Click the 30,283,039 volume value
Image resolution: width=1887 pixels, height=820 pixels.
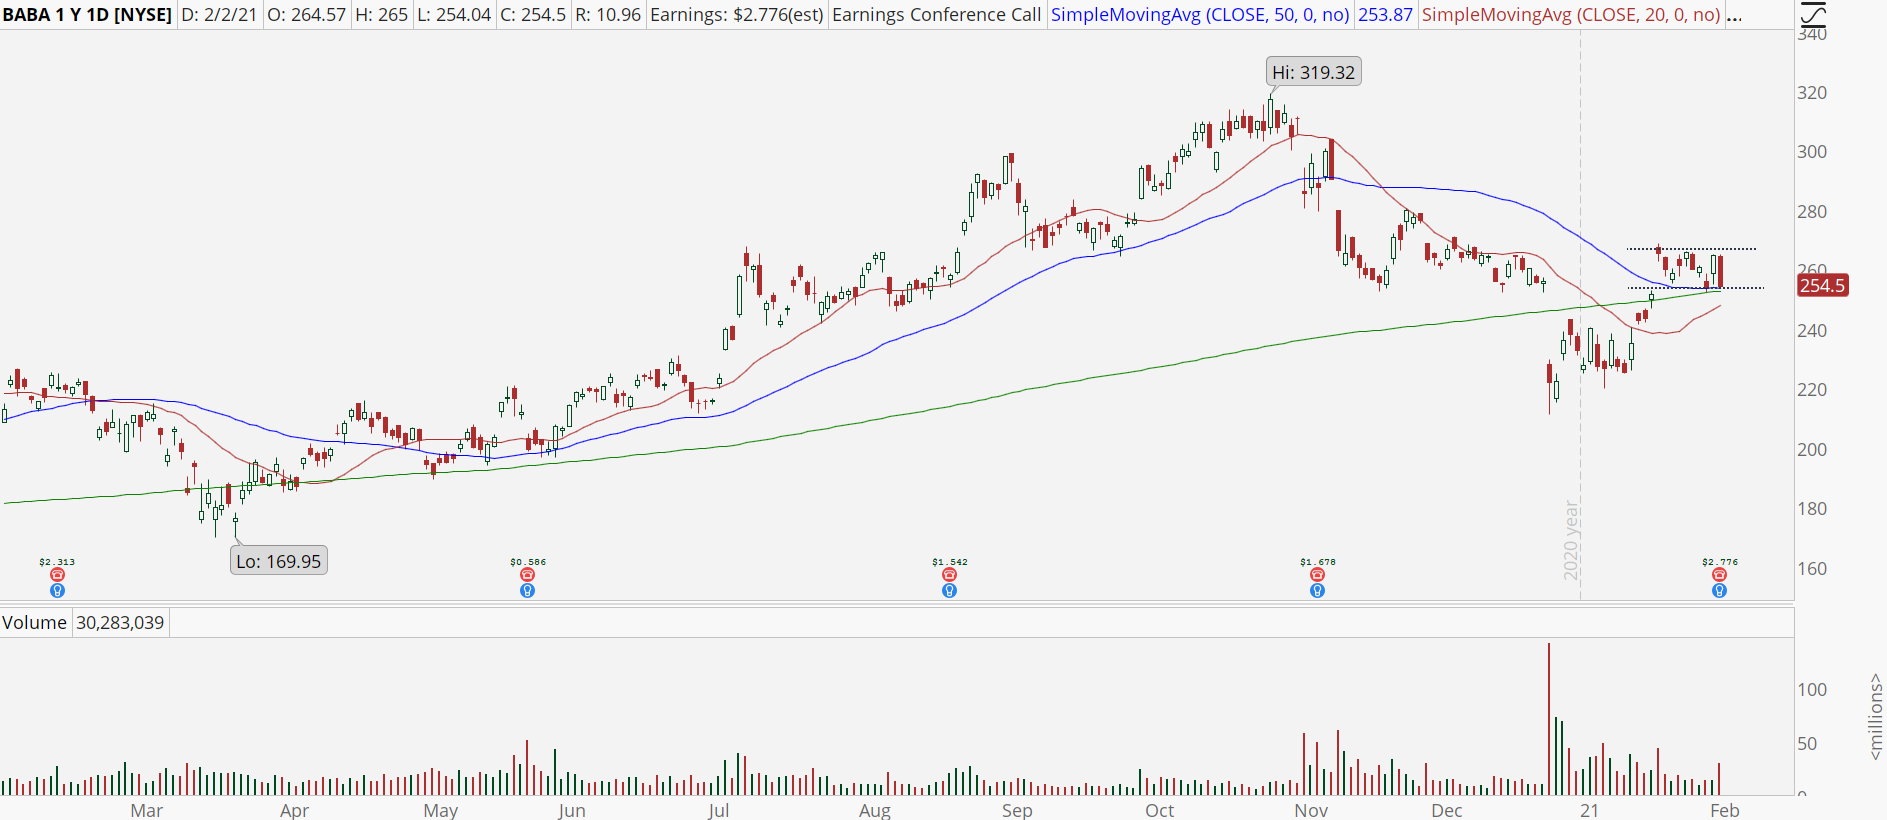(x=120, y=623)
